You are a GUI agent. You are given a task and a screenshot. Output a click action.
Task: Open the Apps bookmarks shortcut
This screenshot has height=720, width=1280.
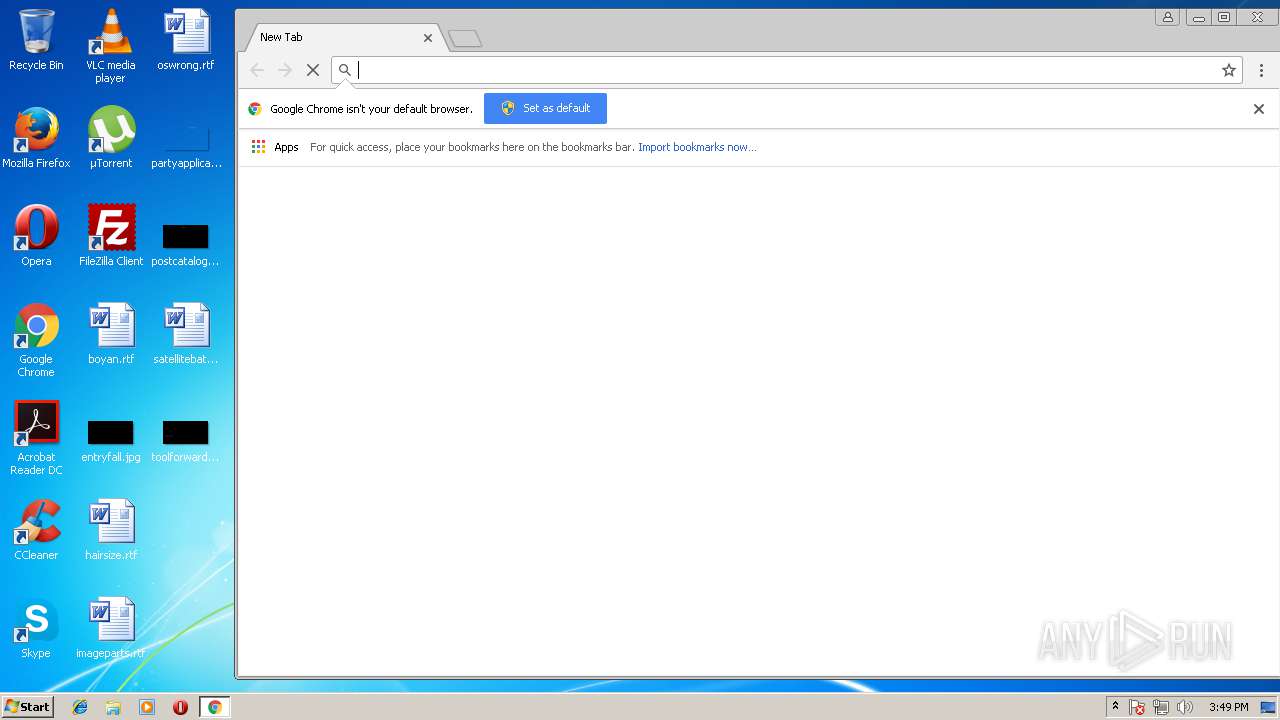(x=275, y=147)
